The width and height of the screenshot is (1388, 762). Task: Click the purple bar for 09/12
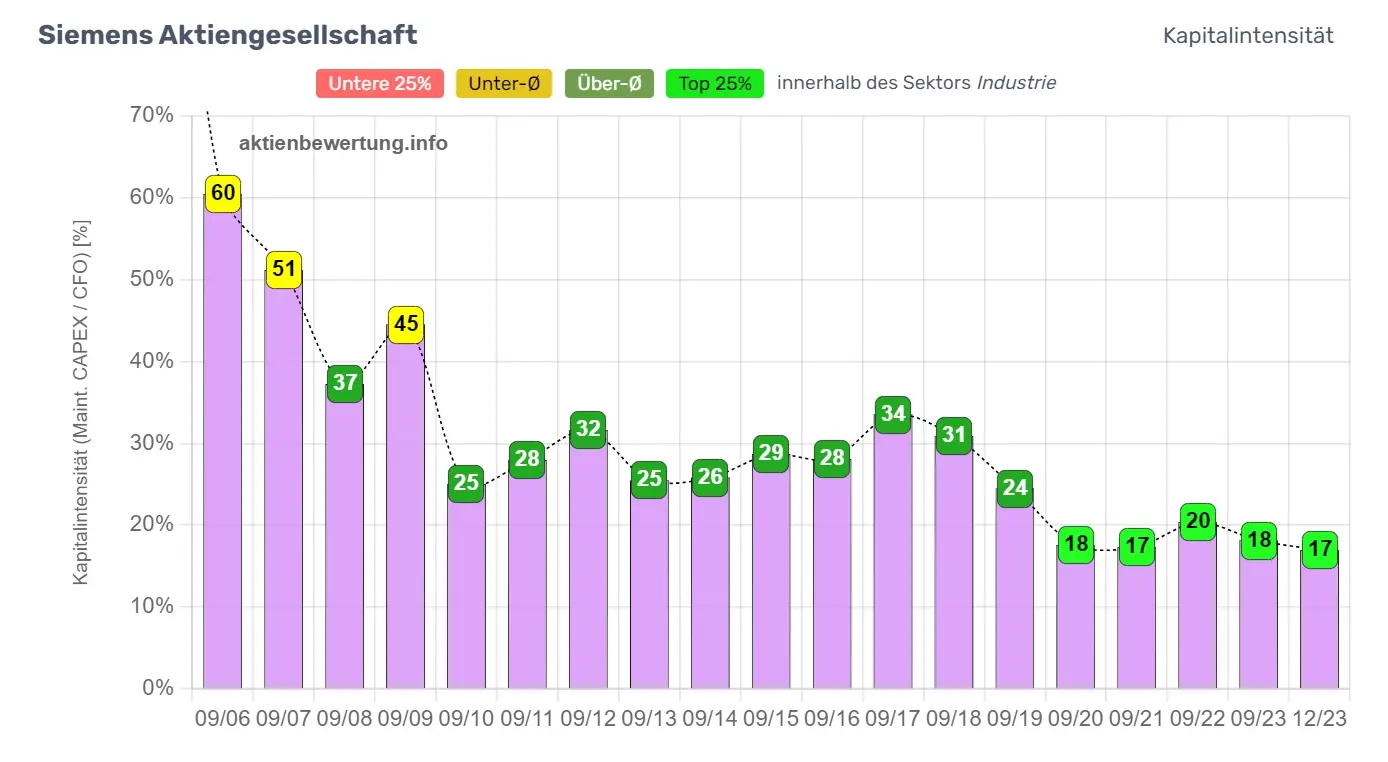(x=588, y=559)
